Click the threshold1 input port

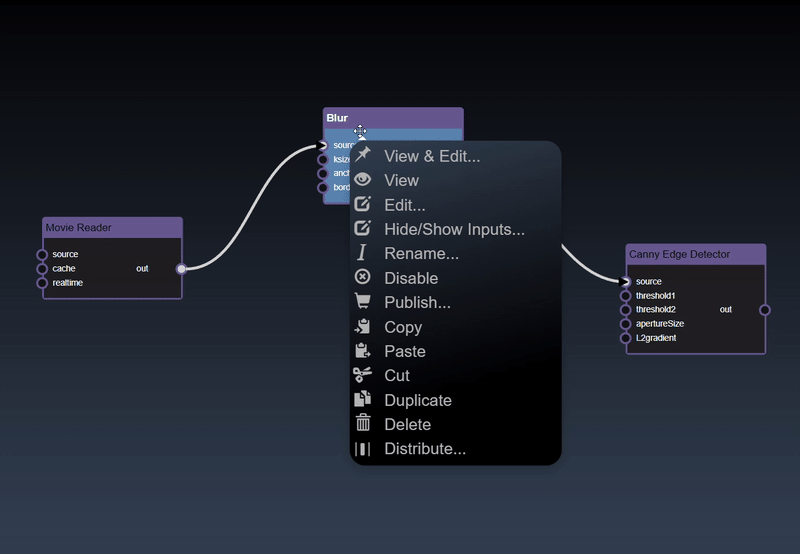pyautogui.click(x=626, y=296)
